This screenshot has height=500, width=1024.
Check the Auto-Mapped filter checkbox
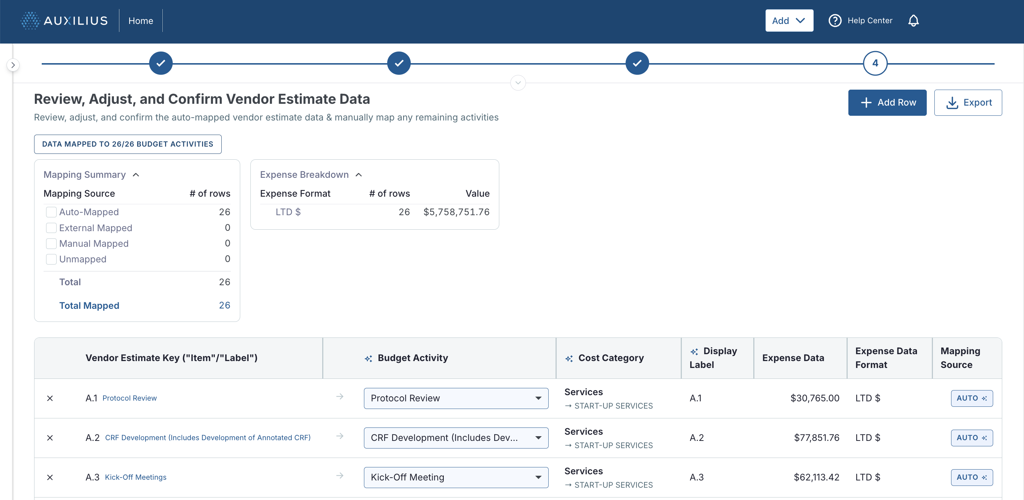pyautogui.click(x=51, y=212)
